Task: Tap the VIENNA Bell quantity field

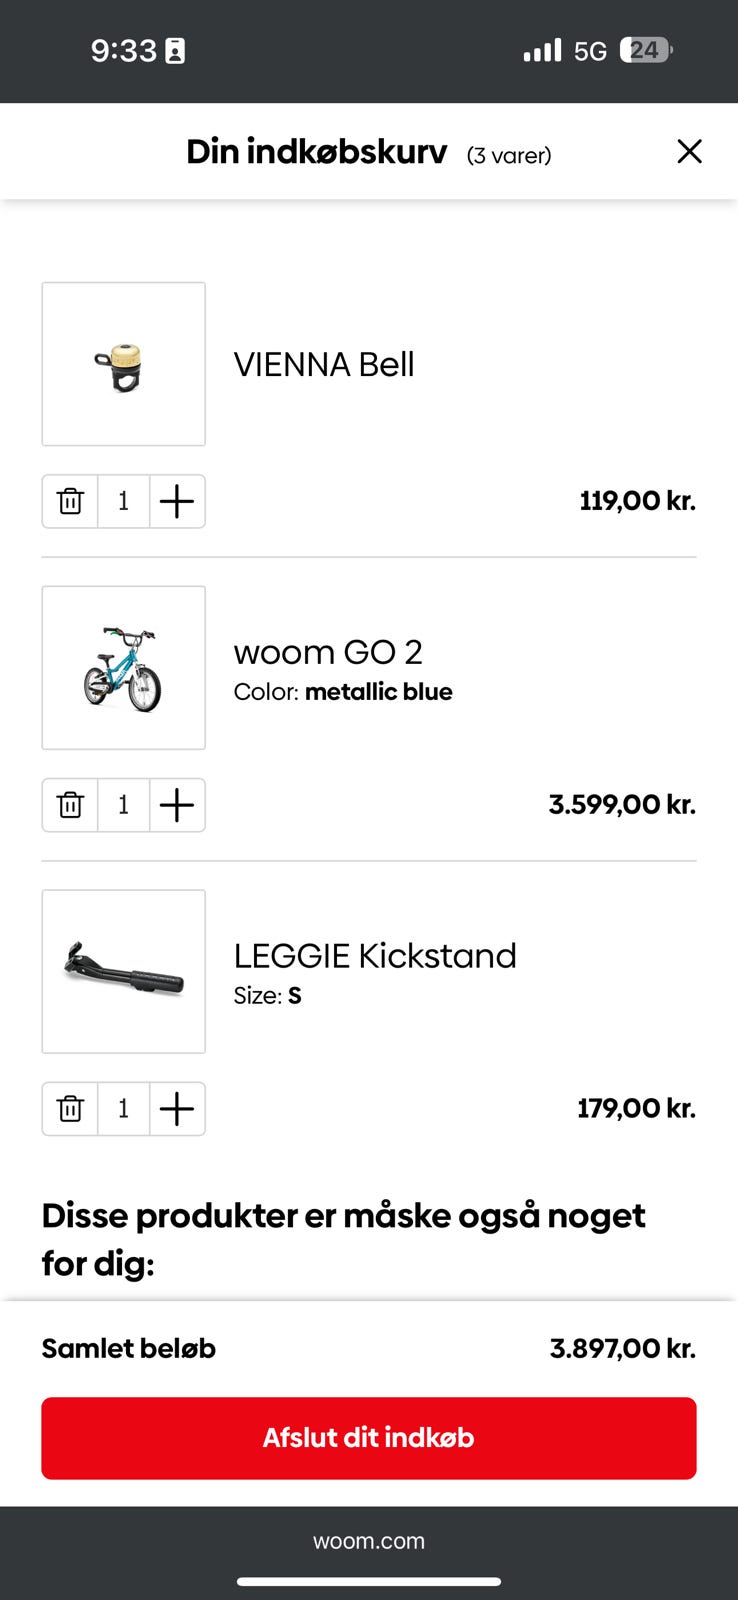Action: click(x=124, y=501)
